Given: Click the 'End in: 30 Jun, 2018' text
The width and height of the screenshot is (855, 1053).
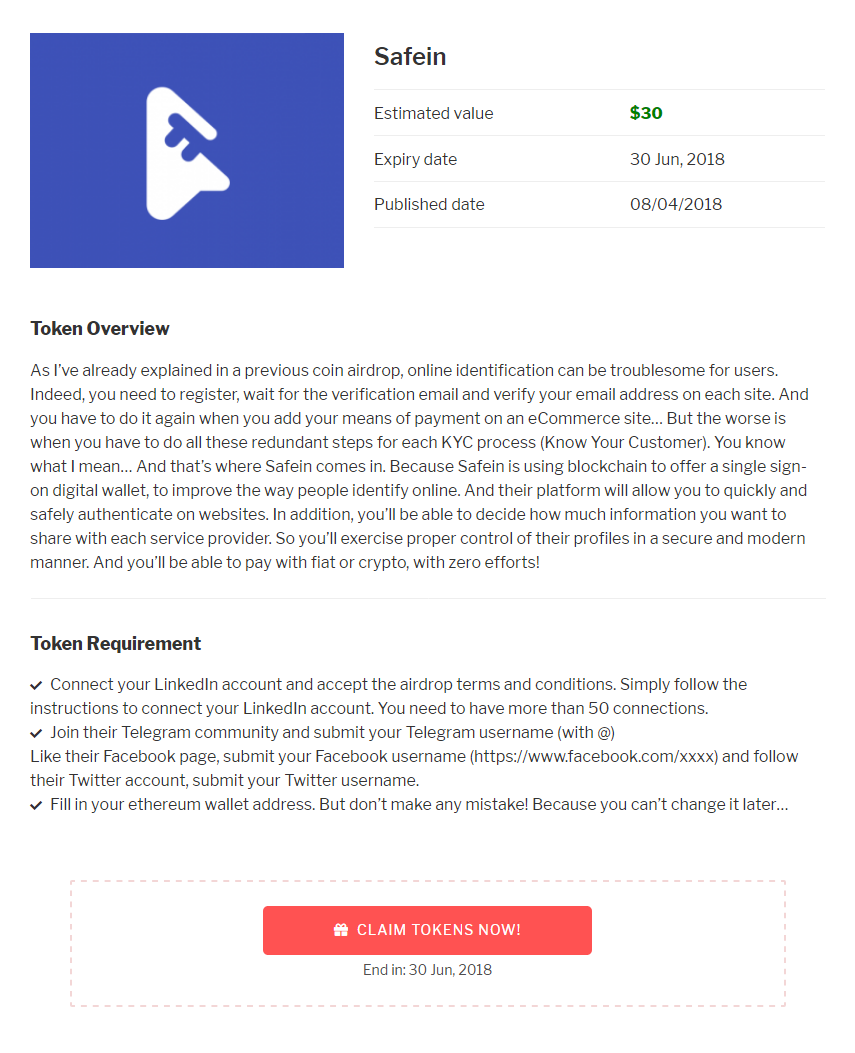Looking at the screenshot, I should [427, 970].
